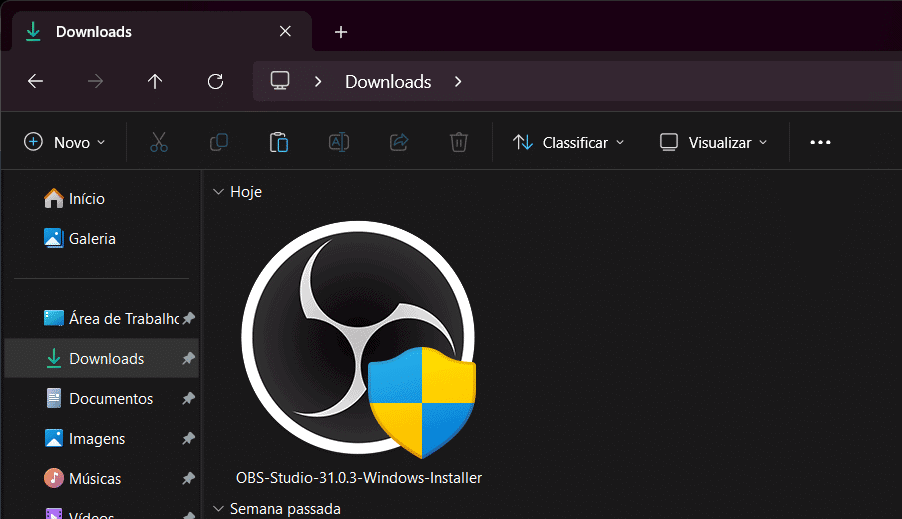Click the PC monitor icon in address bar
This screenshot has height=519, width=902.
(x=280, y=81)
